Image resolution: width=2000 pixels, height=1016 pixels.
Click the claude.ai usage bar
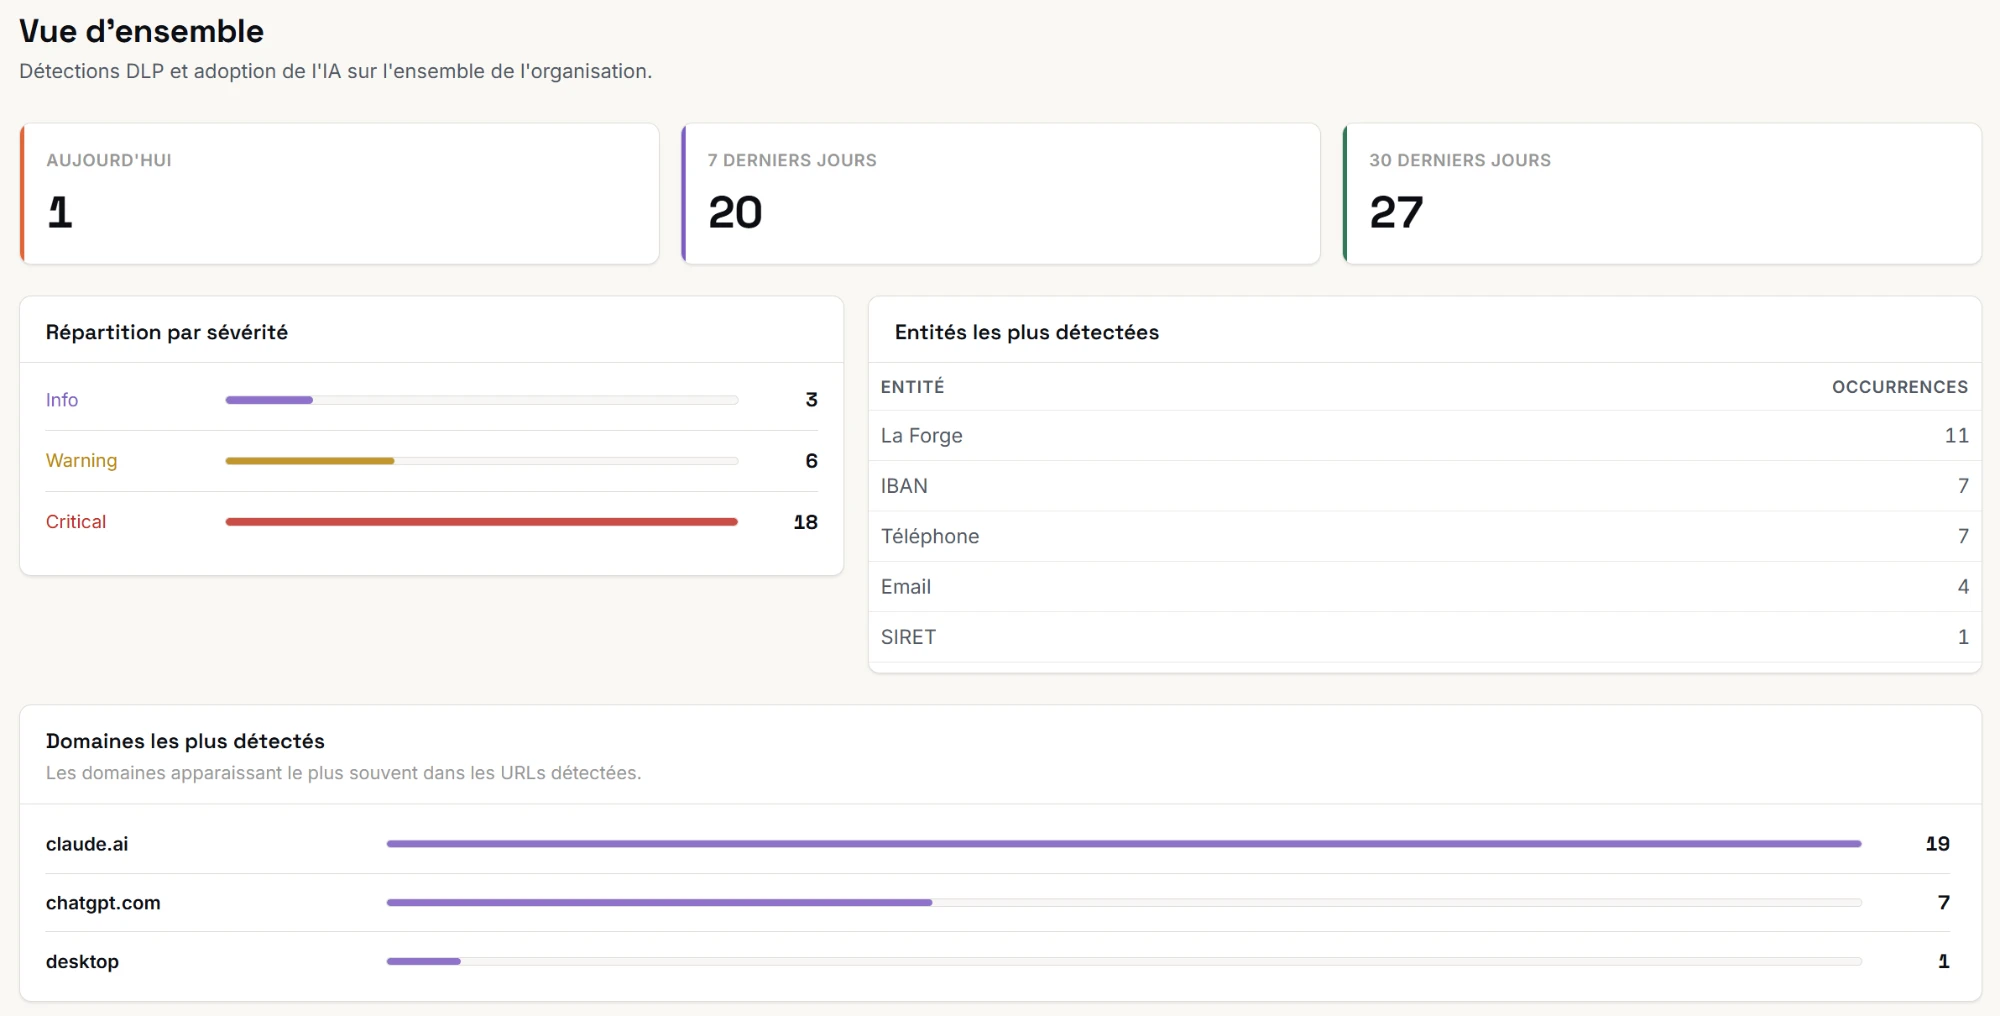point(1124,844)
